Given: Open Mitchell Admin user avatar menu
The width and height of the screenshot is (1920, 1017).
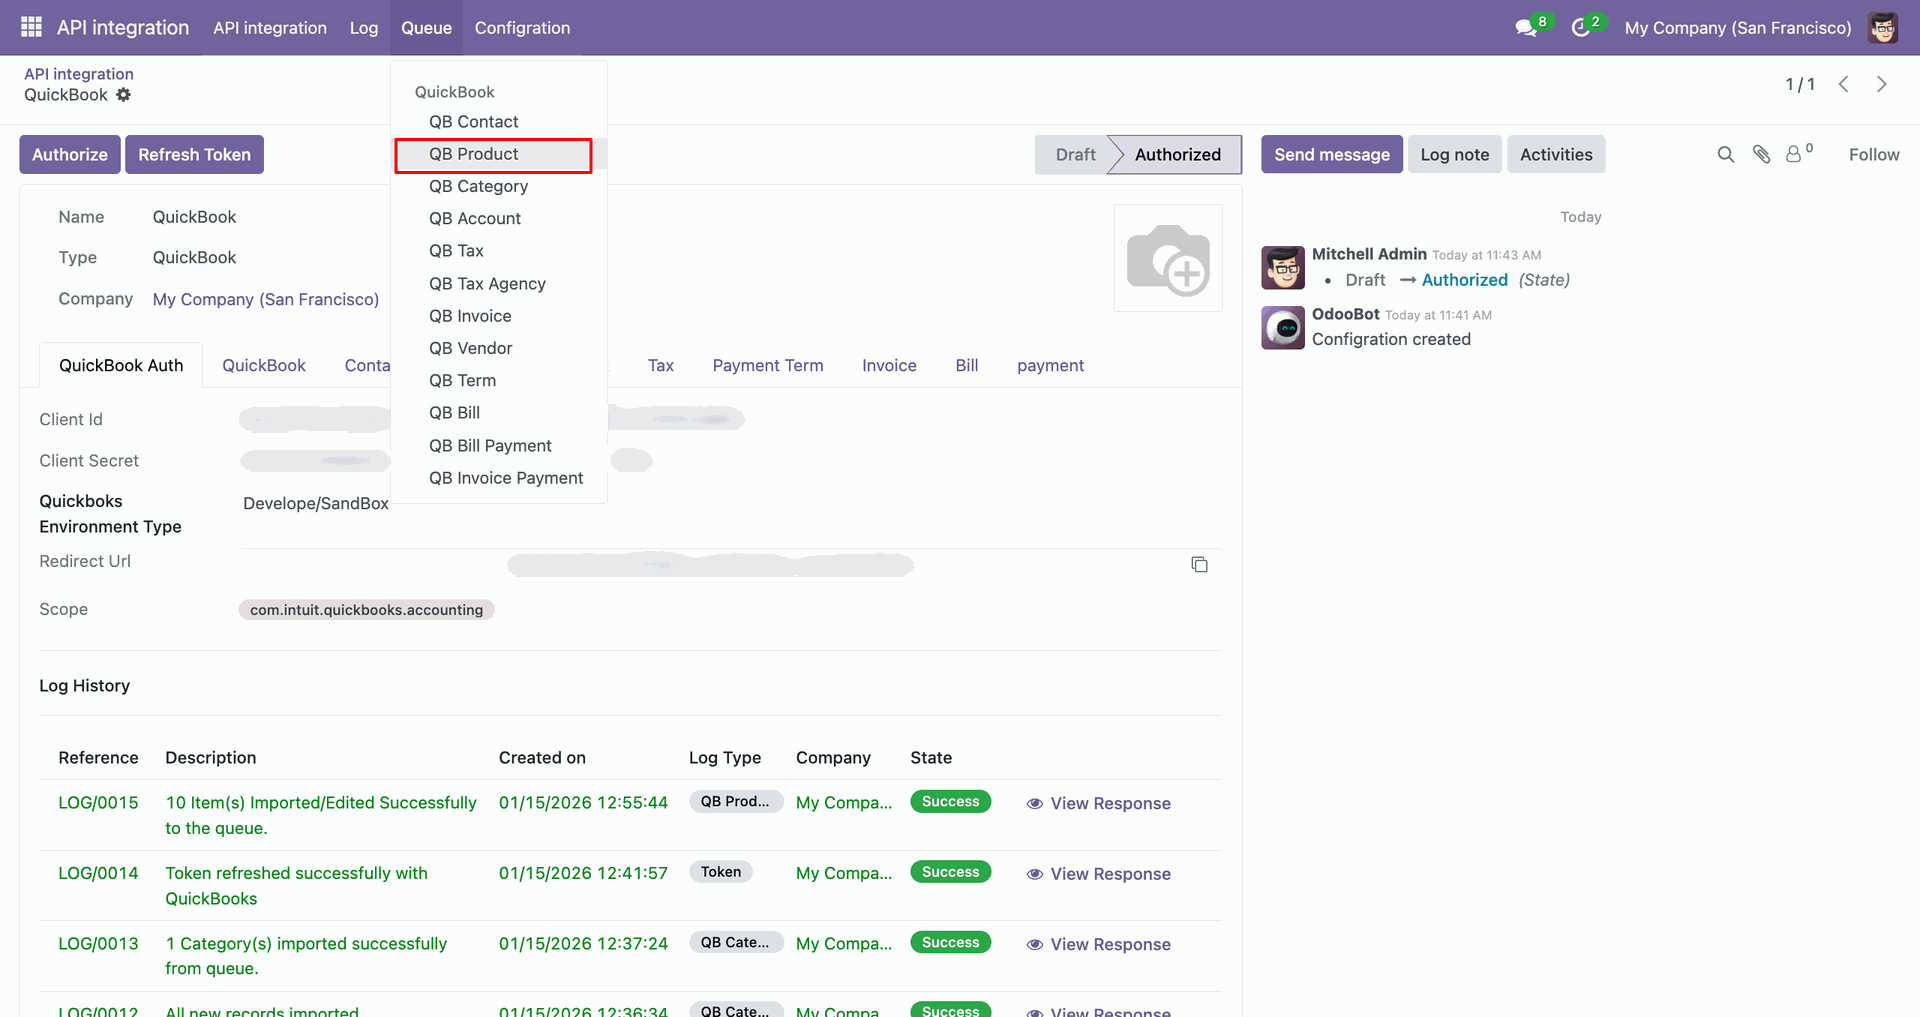Looking at the screenshot, I should pos(1883,28).
